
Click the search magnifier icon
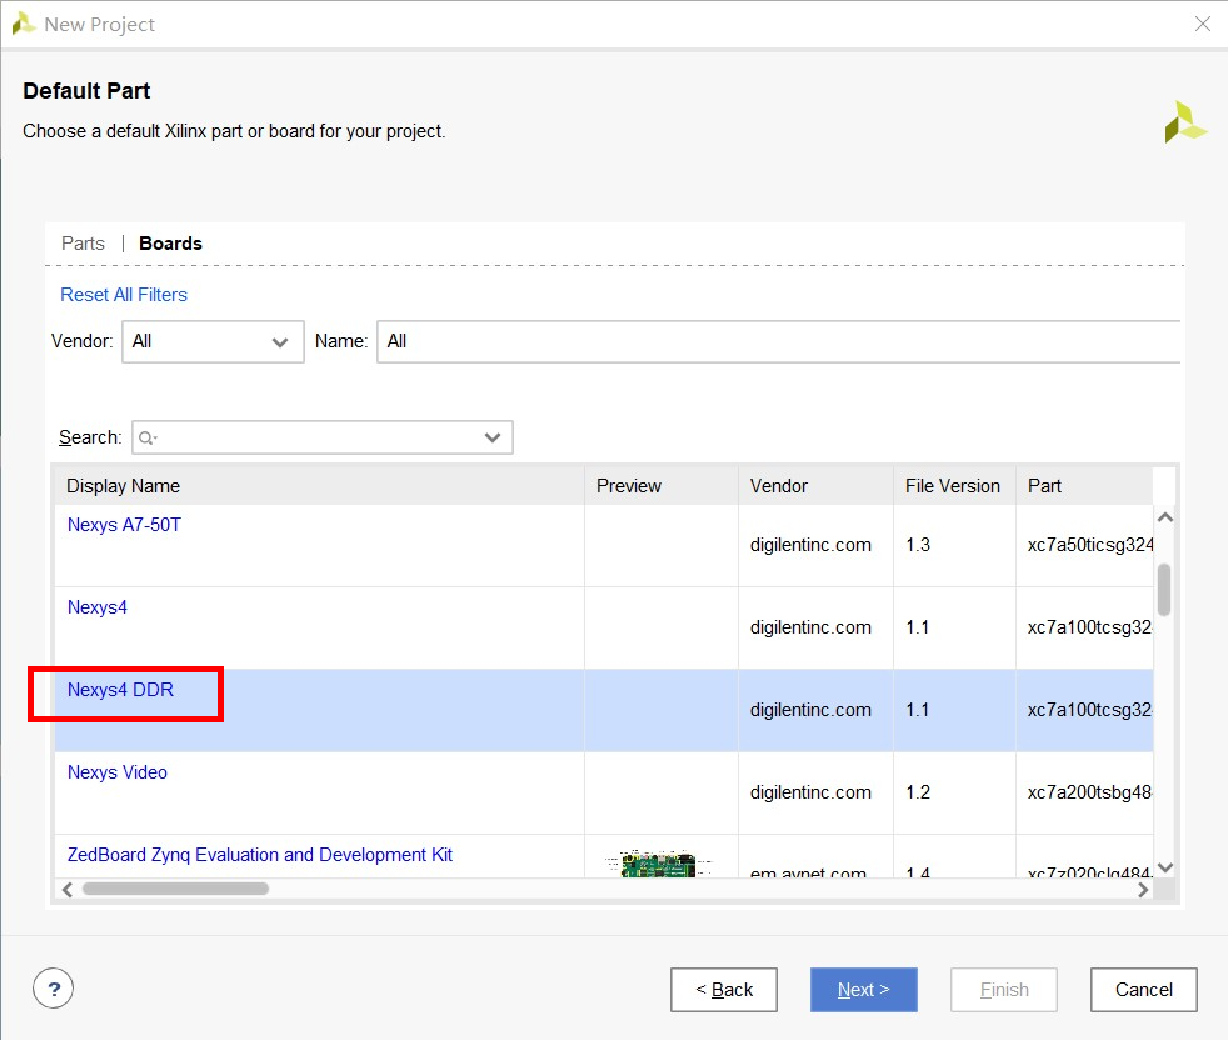click(148, 438)
